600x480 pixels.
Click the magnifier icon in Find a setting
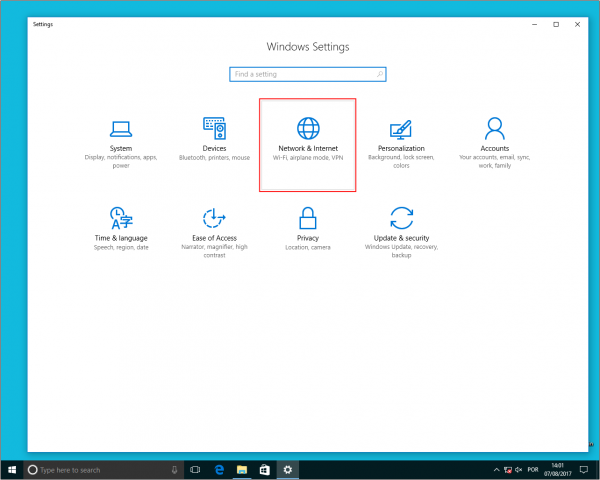[x=380, y=74]
